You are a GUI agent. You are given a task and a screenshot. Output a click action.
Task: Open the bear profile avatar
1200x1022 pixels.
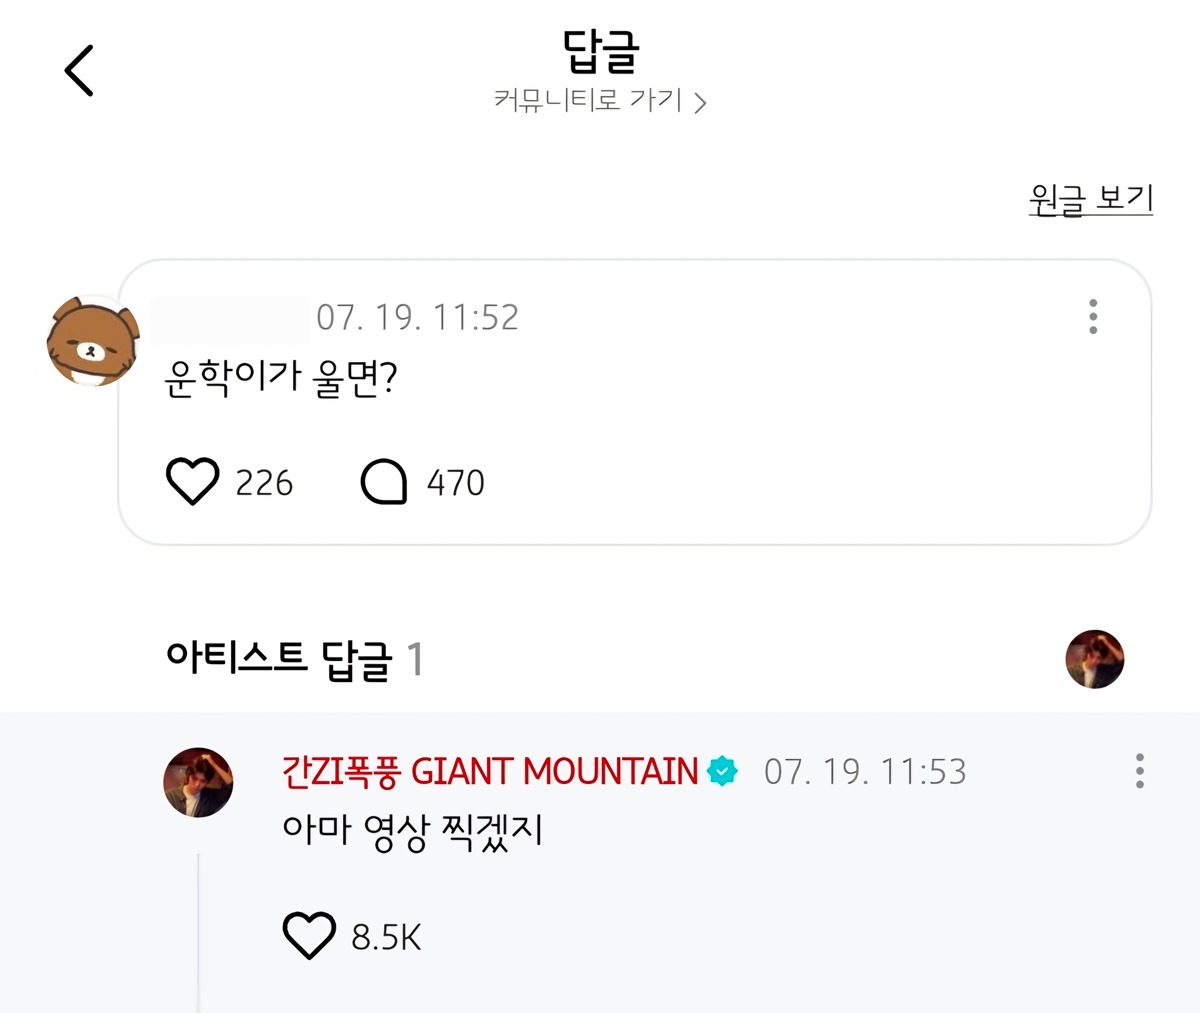pyautogui.click(x=92, y=342)
